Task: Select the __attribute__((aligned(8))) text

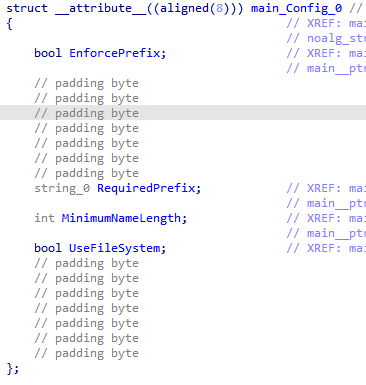Action: tap(149, 8)
